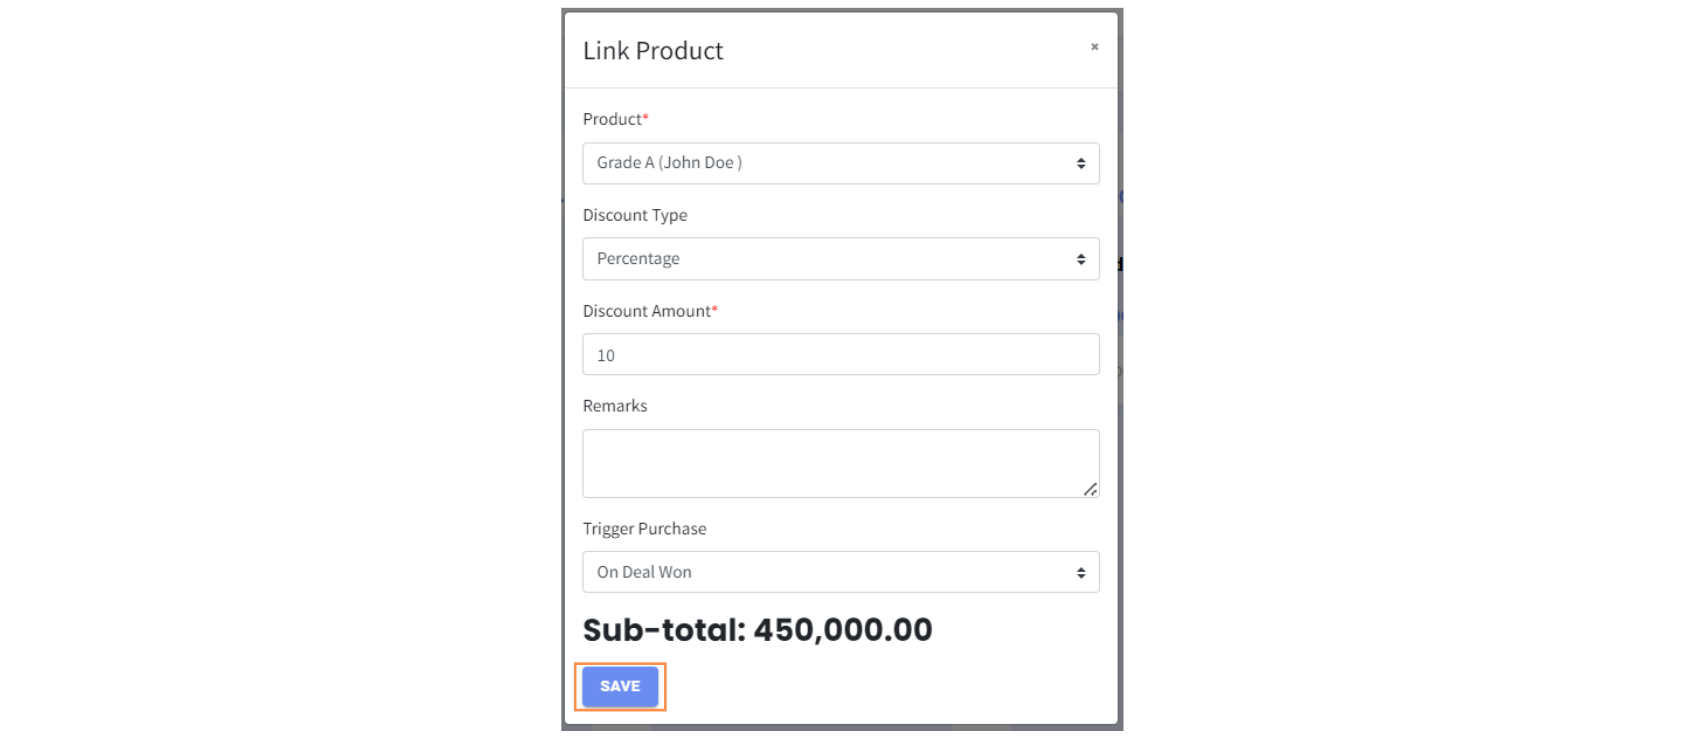Focus the Discount Amount input field

click(840, 355)
